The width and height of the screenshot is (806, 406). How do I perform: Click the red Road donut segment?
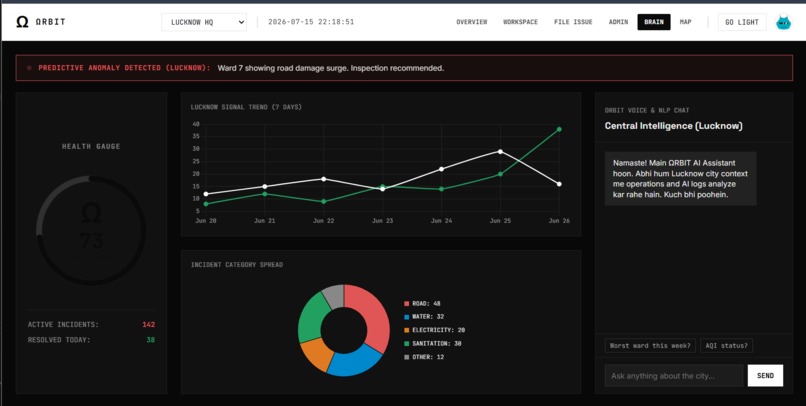(x=375, y=316)
